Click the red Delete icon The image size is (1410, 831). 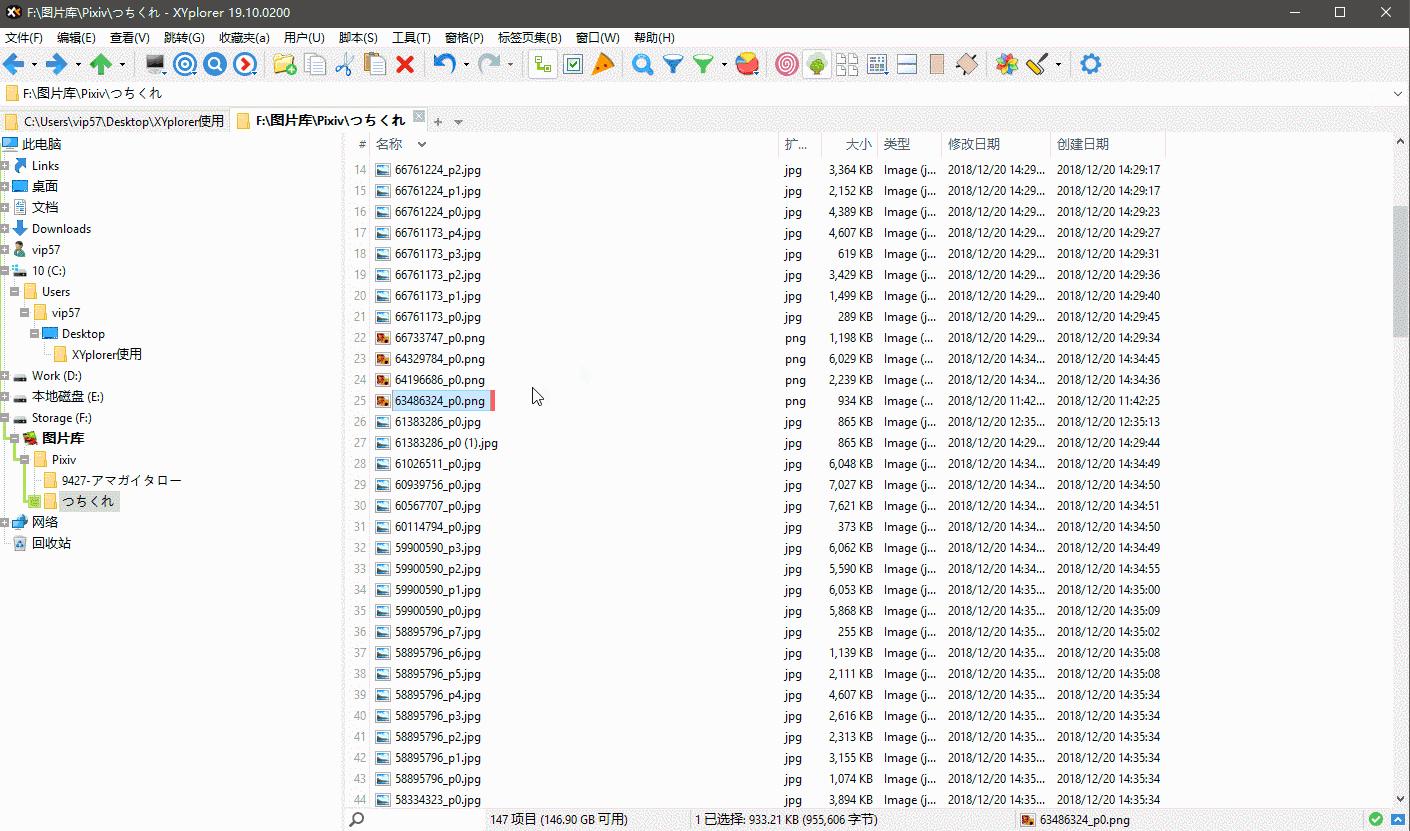click(x=405, y=63)
